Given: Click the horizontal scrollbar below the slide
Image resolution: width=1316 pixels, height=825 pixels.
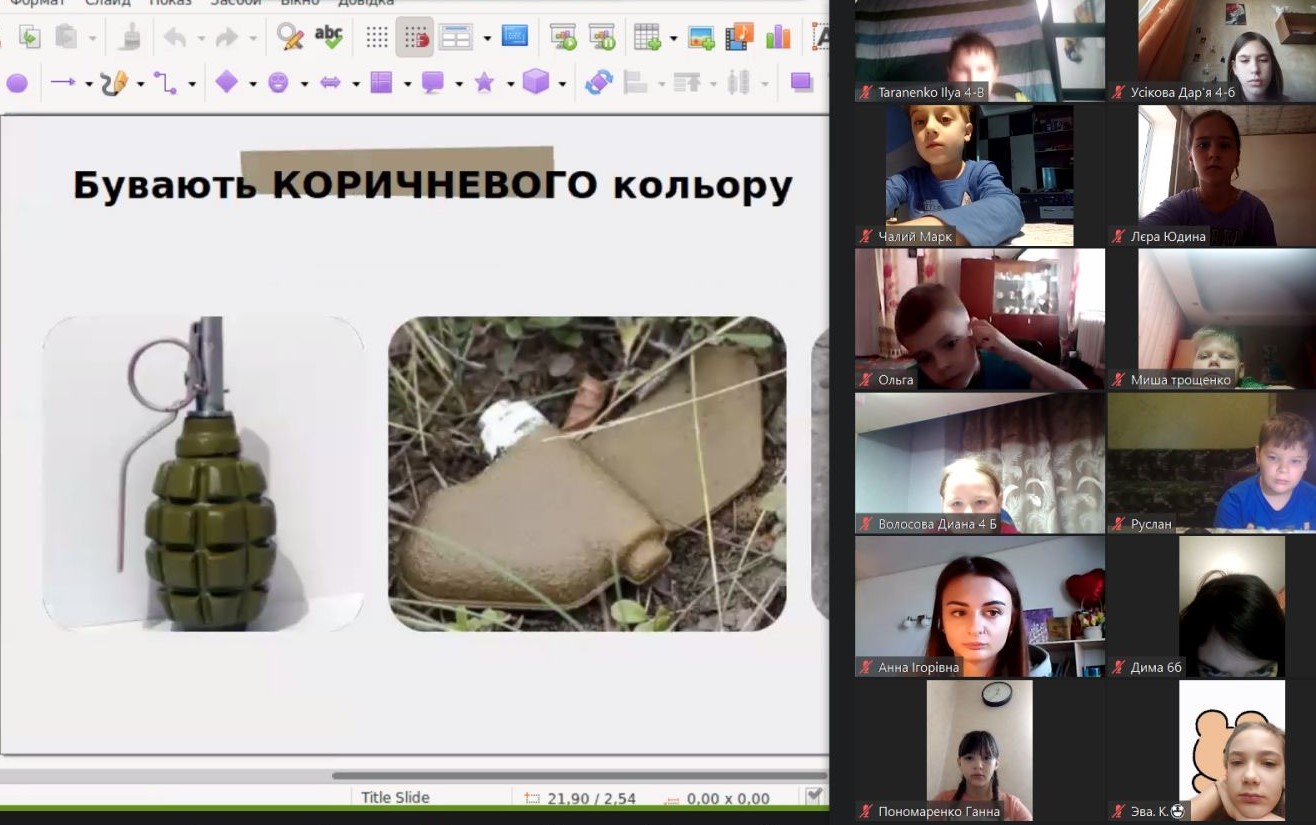Looking at the screenshot, I should pyautogui.click(x=580, y=775).
